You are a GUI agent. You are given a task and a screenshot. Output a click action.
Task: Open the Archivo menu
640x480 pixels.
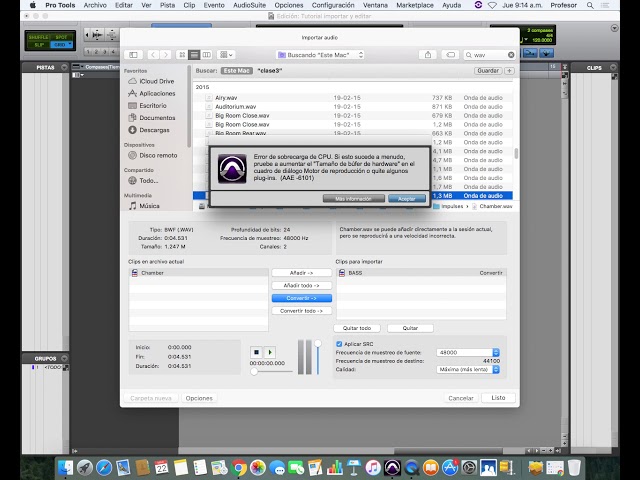[95, 5]
